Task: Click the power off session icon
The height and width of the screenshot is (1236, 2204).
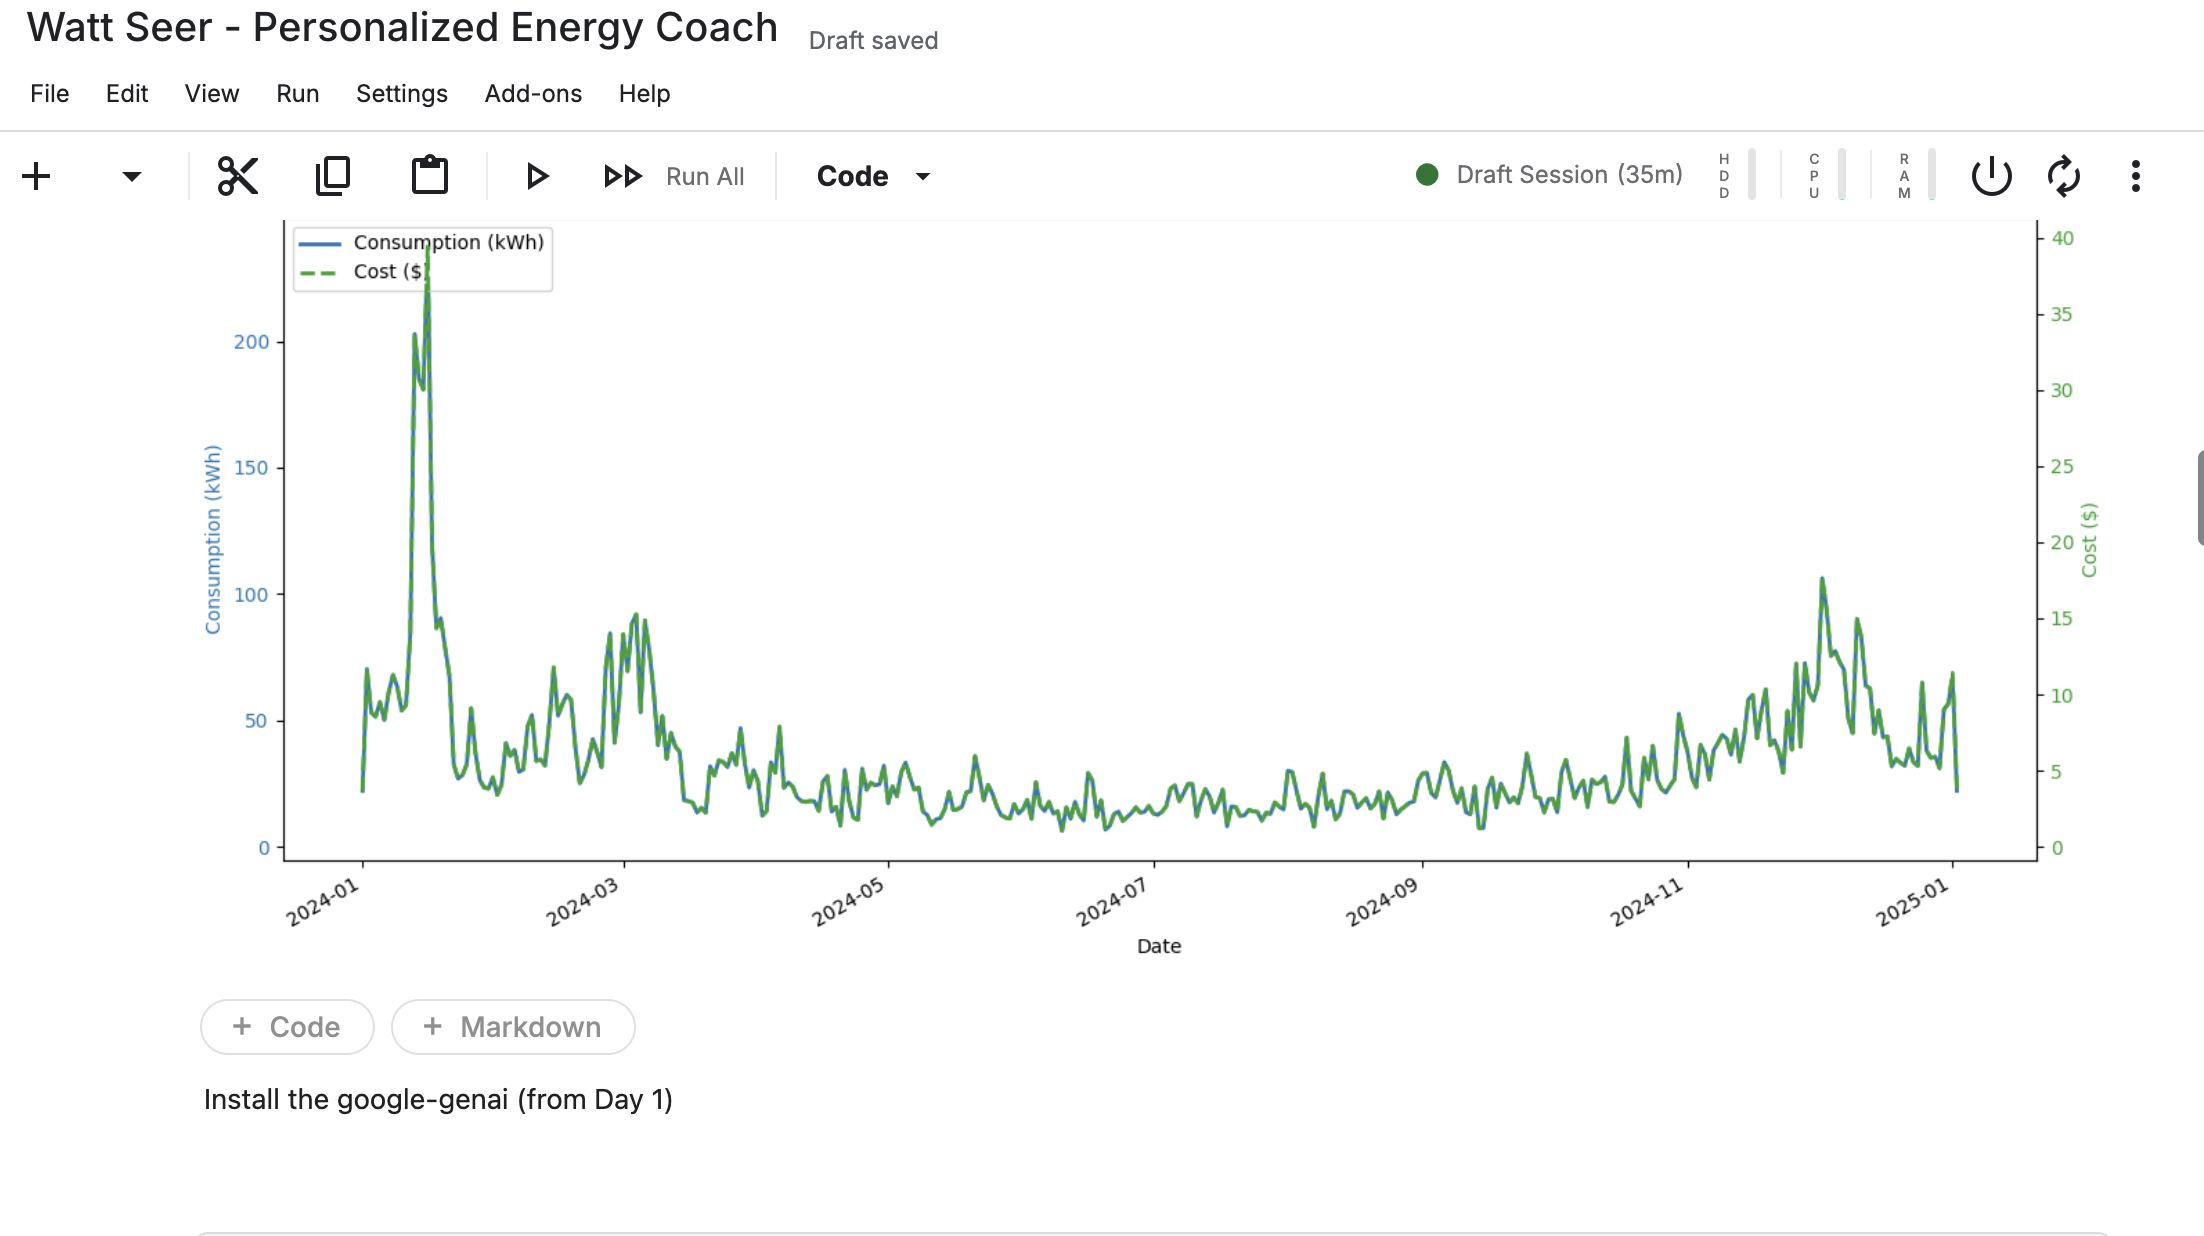Action: (x=1990, y=175)
